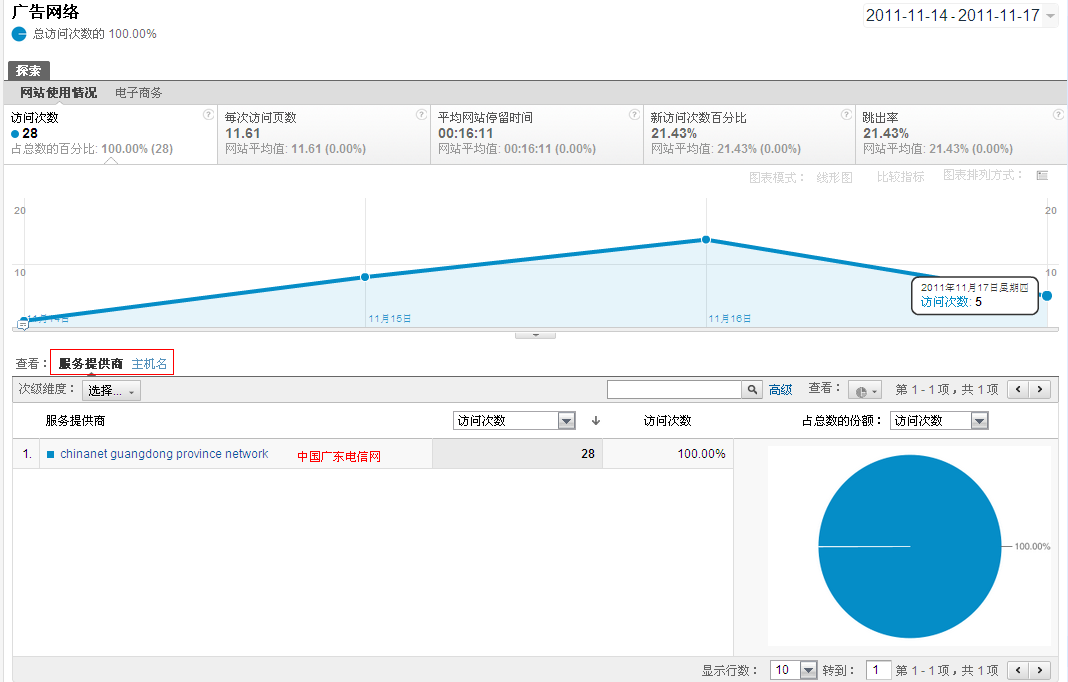The height and width of the screenshot is (682, 1068).
Task: Open the 占总数的份额 访问次数 dropdown
Action: click(939, 420)
